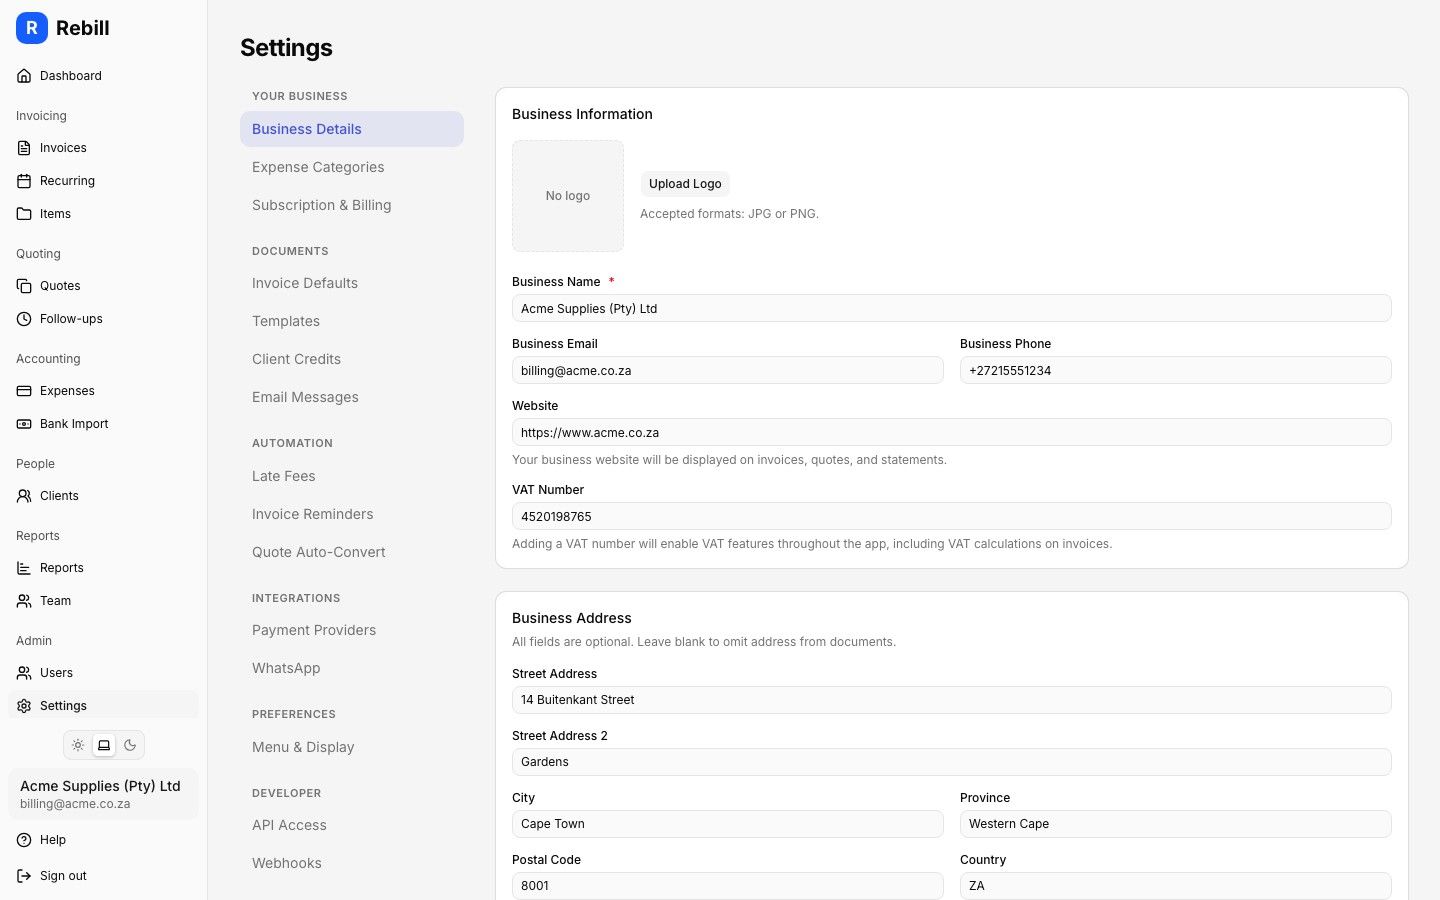Open Webhooks developer settings

pyautogui.click(x=352, y=863)
